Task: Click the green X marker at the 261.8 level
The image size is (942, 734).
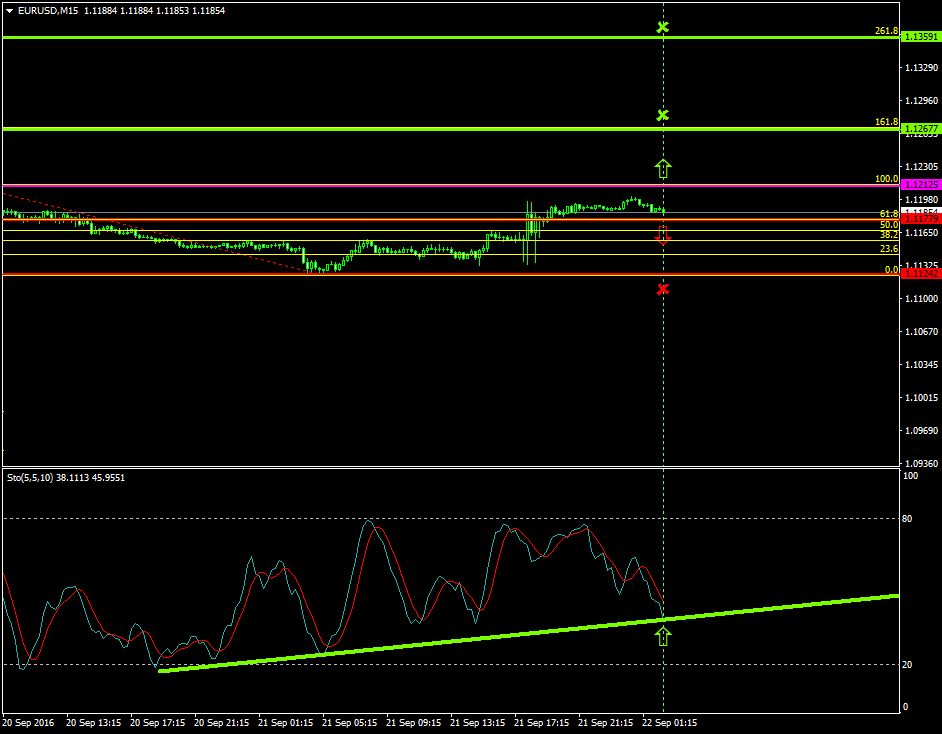Action: 662,27
